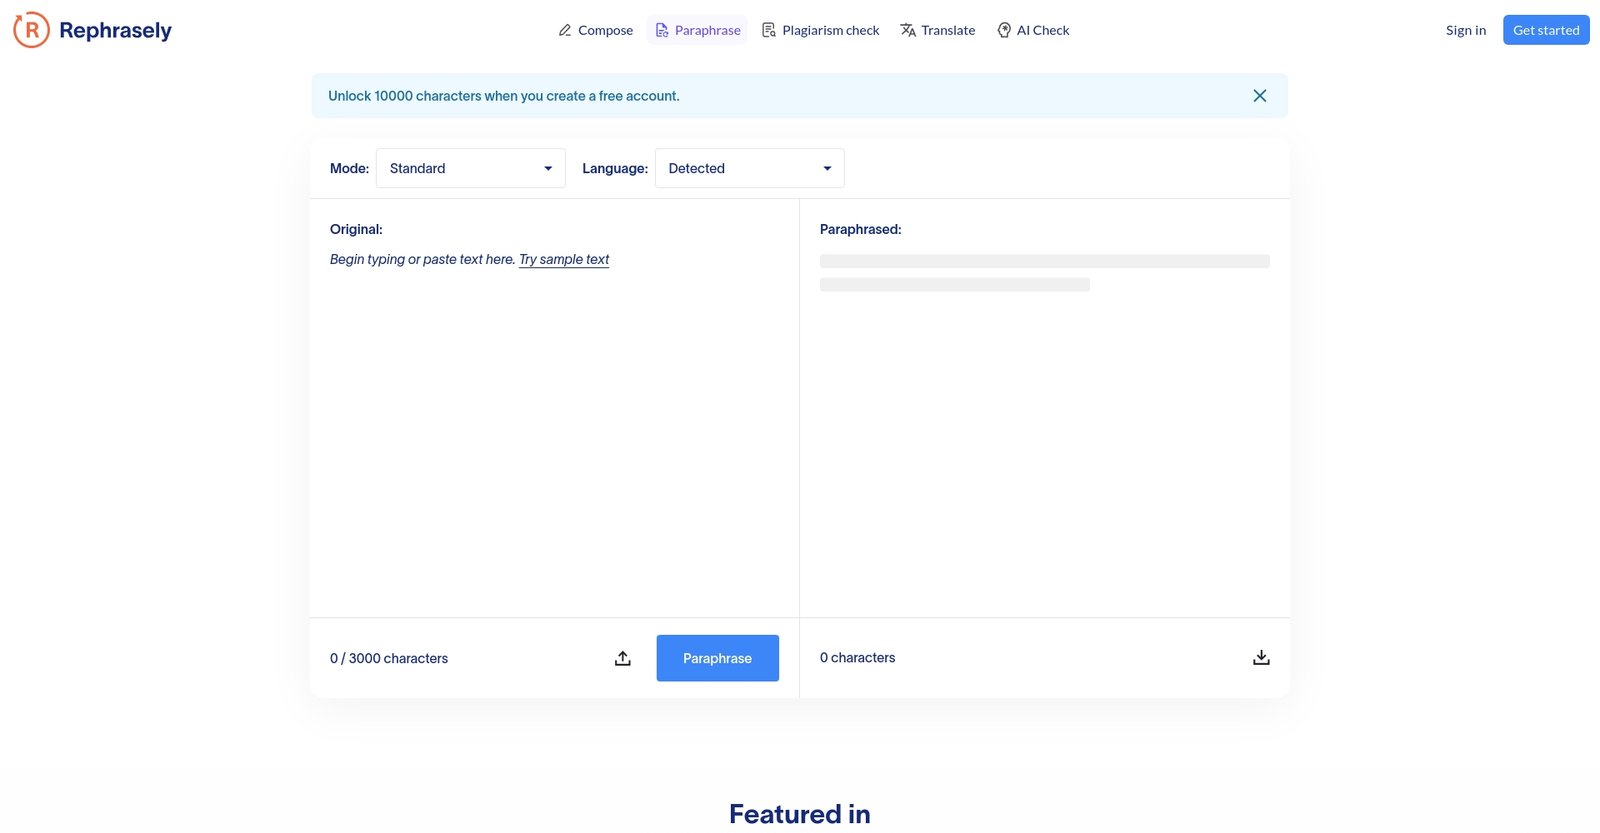Click the Get started button

[x=1546, y=30]
